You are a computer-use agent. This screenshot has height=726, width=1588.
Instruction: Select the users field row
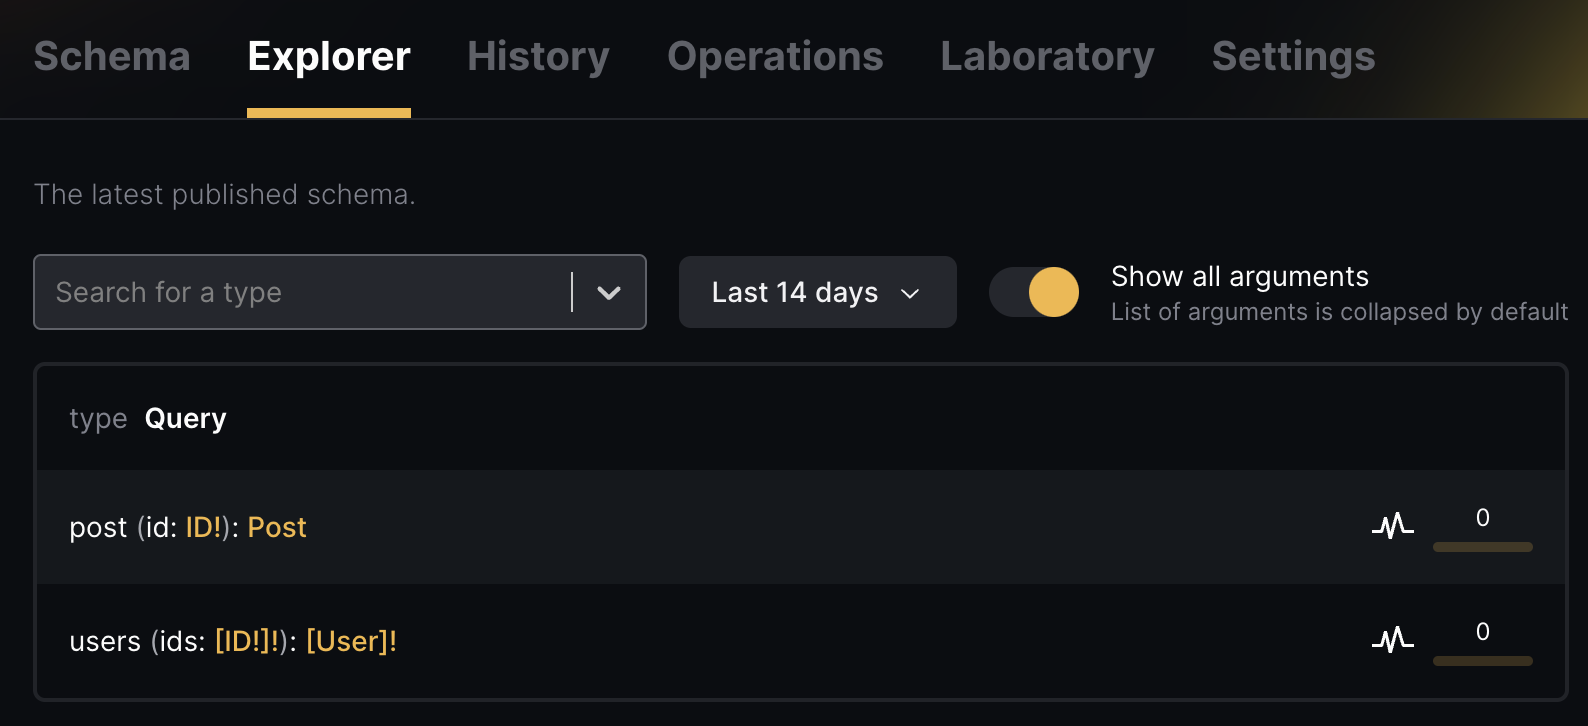[700, 641]
